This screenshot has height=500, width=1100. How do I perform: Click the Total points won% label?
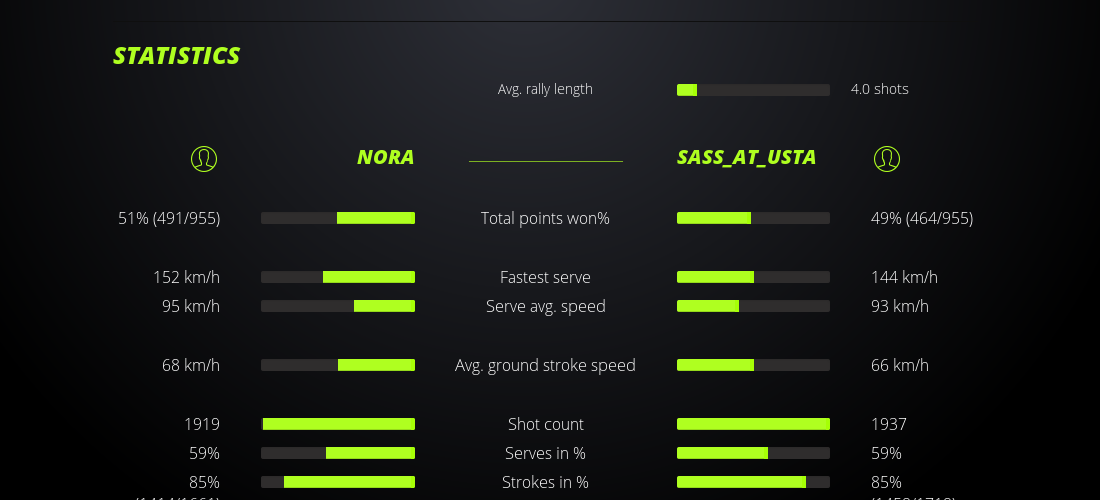(x=545, y=218)
